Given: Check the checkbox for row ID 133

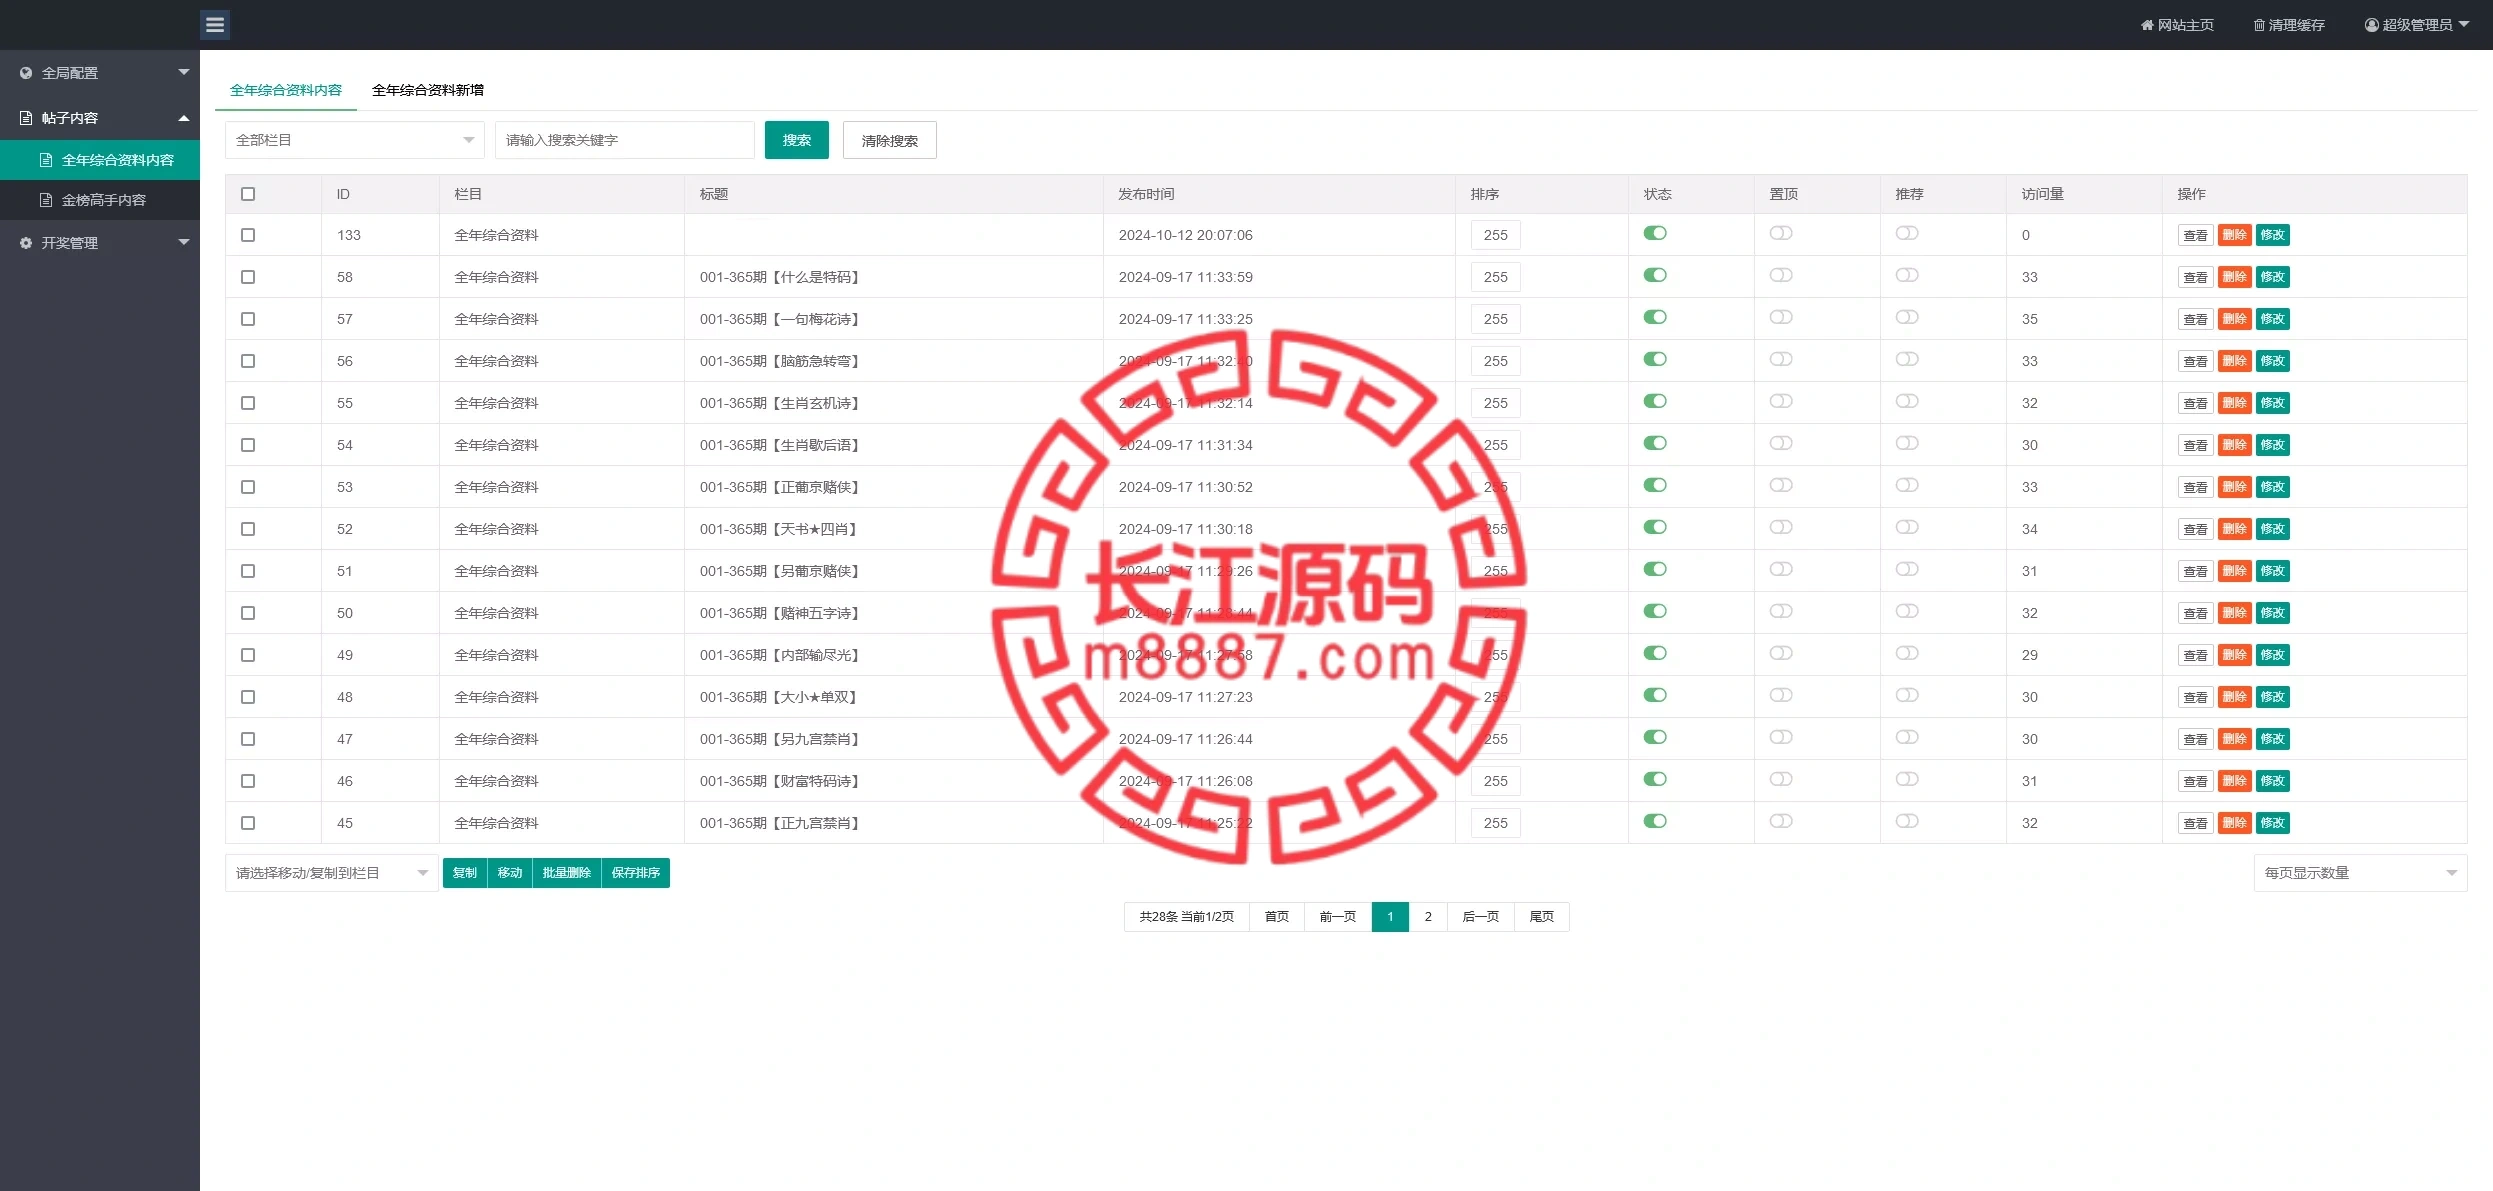Looking at the screenshot, I should pos(248,235).
